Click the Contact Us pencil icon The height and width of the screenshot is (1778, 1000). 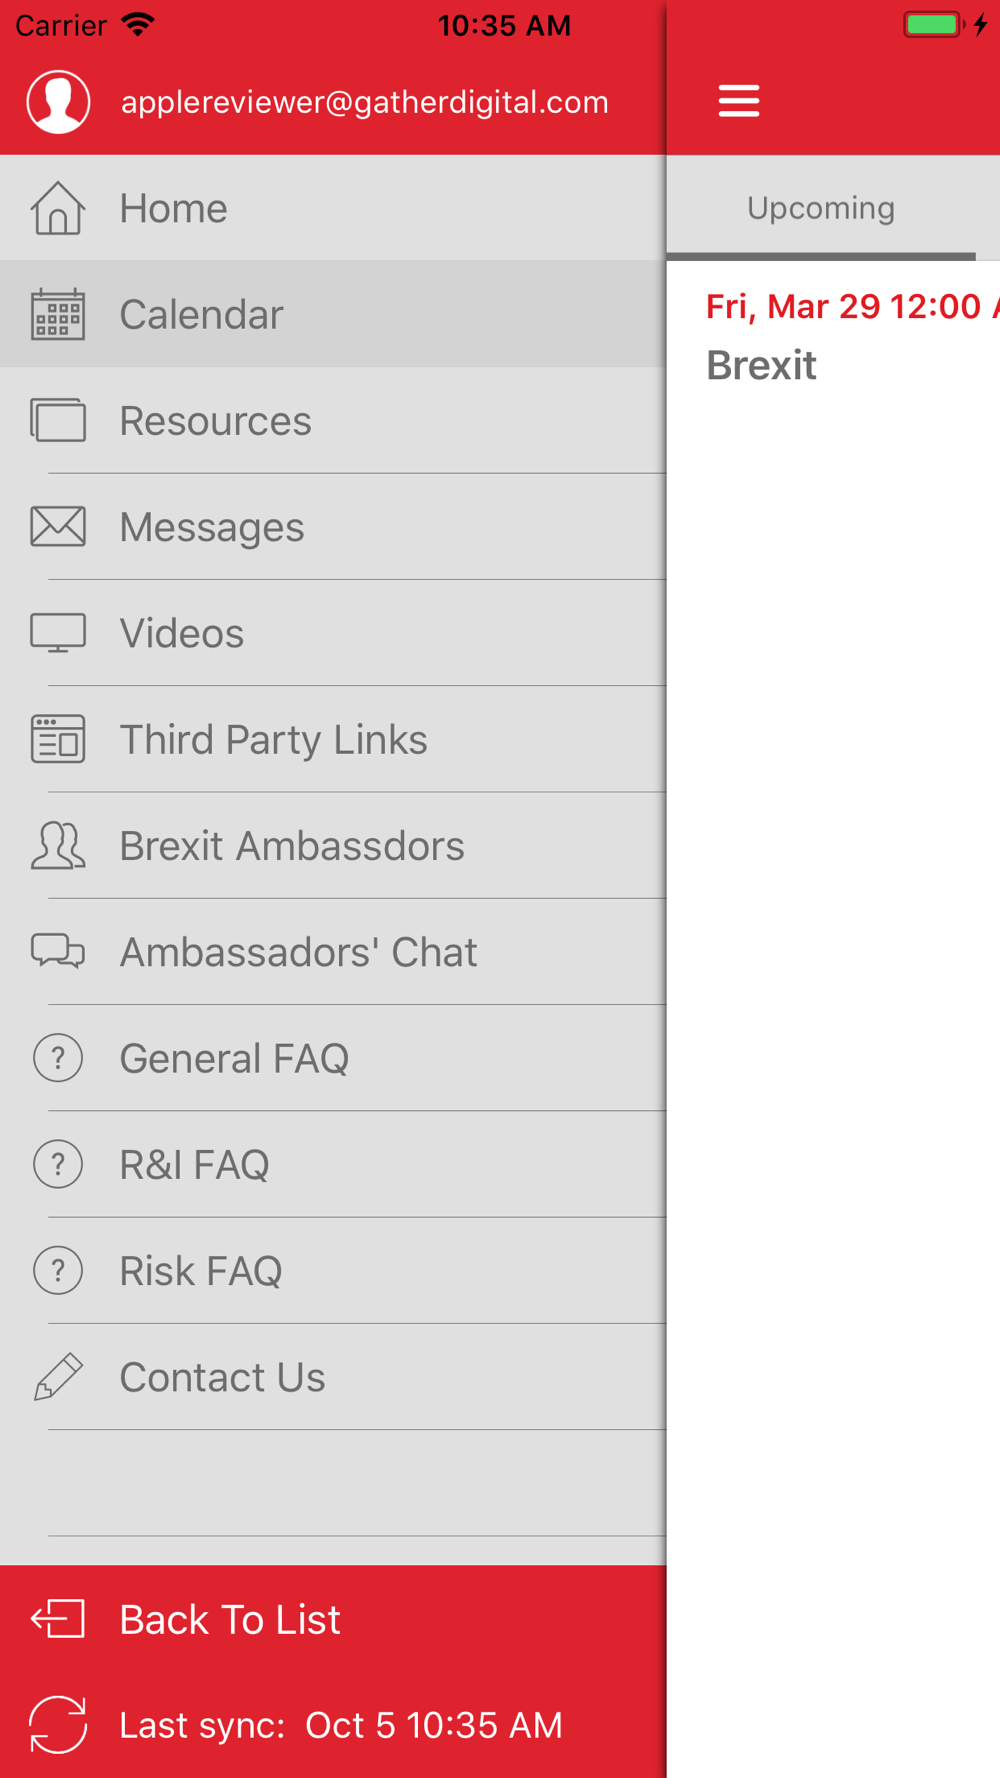(58, 1377)
